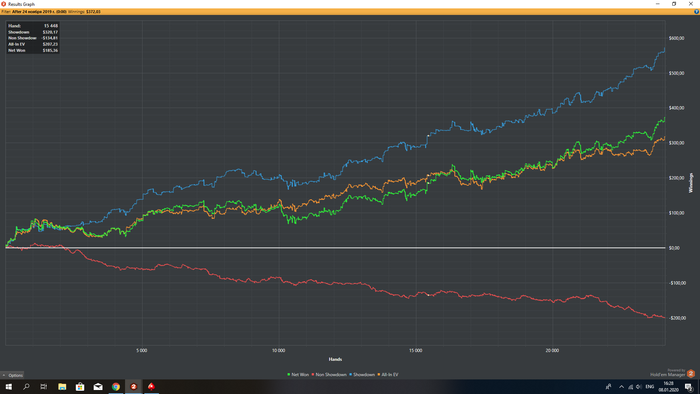This screenshot has height=394, width=700.
Task: Toggle the Net Won legend entry
Action: (x=298, y=375)
